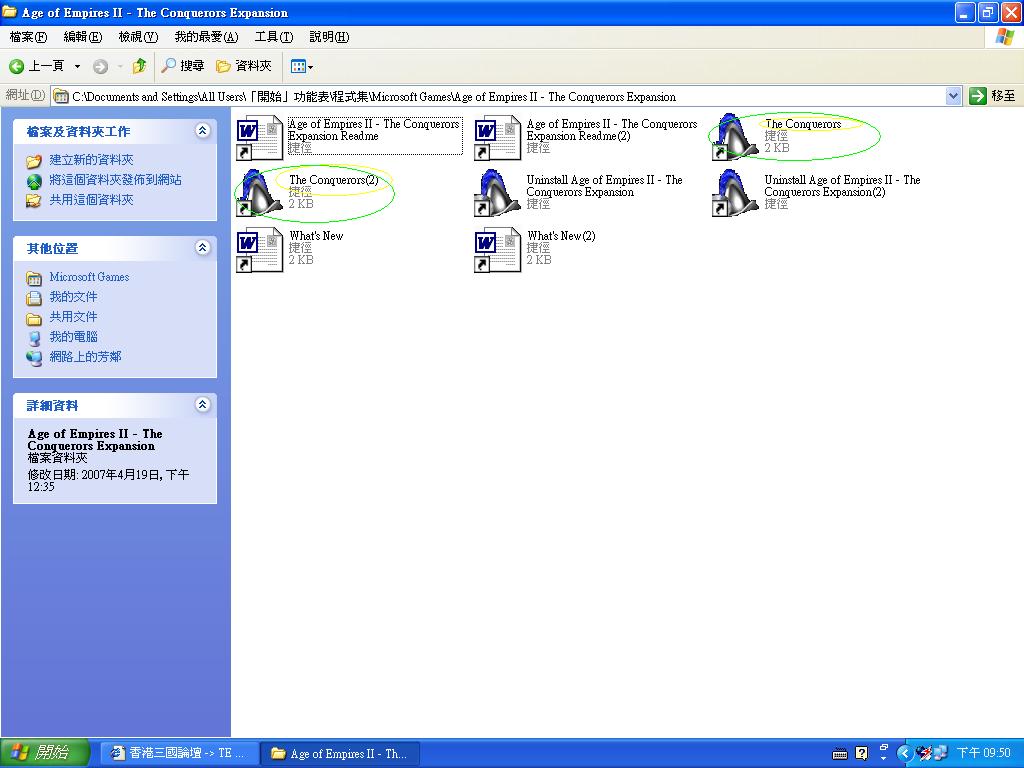Open the 編輯(E) menu
The height and width of the screenshot is (768, 1024).
click(x=83, y=37)
